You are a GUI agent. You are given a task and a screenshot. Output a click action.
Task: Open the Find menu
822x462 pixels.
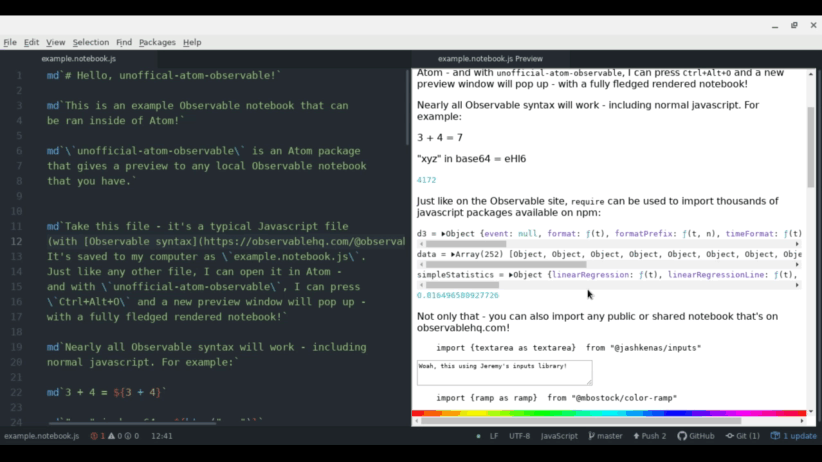tap(124, 42)
